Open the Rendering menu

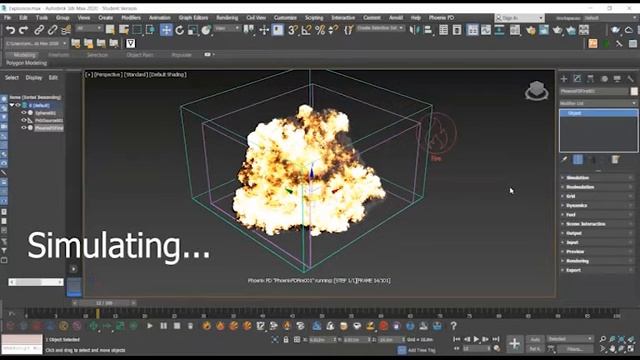(227, 18)
